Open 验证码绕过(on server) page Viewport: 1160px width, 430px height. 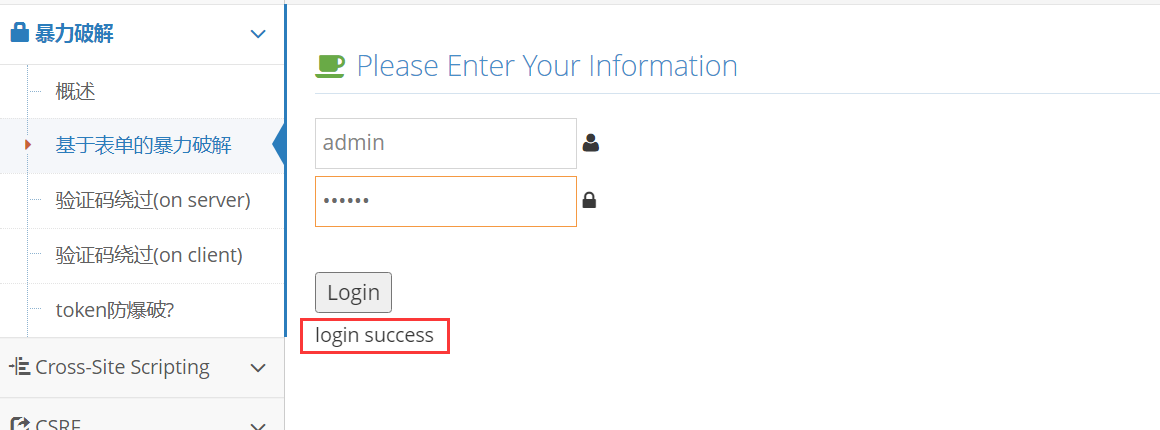click(153, 200)
